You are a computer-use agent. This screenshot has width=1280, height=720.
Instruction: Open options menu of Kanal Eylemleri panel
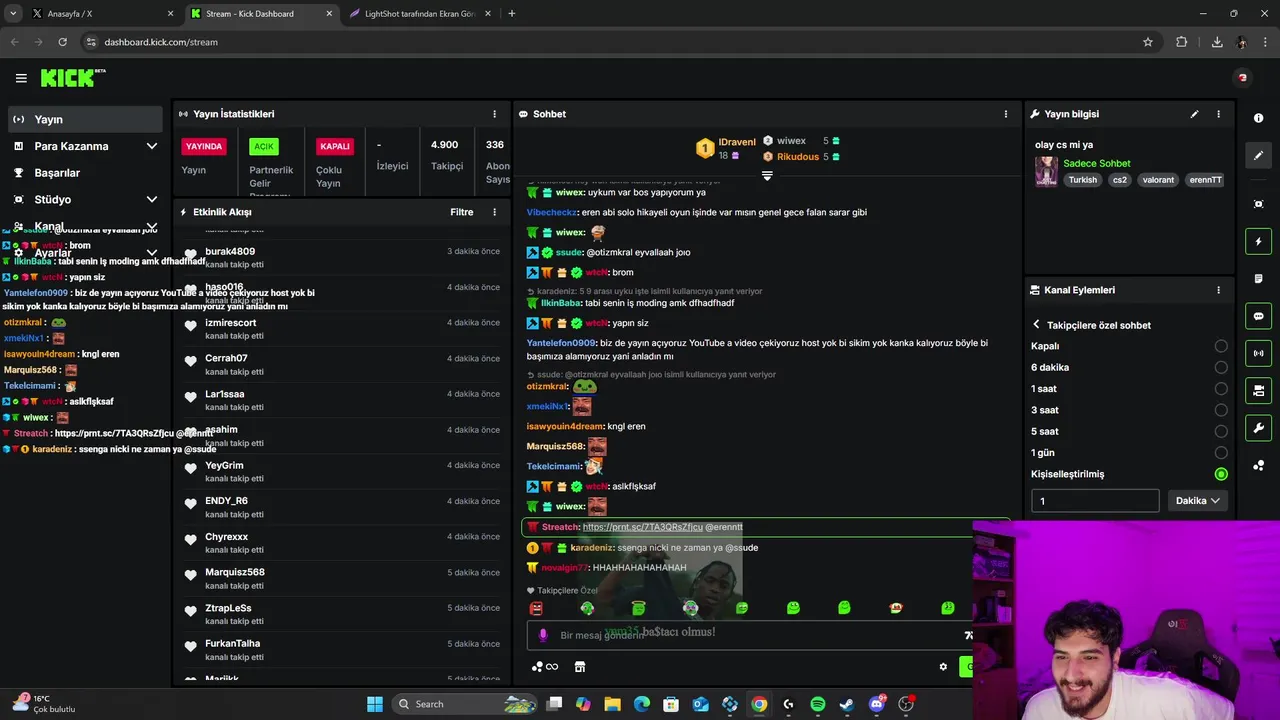point(1218,290)
